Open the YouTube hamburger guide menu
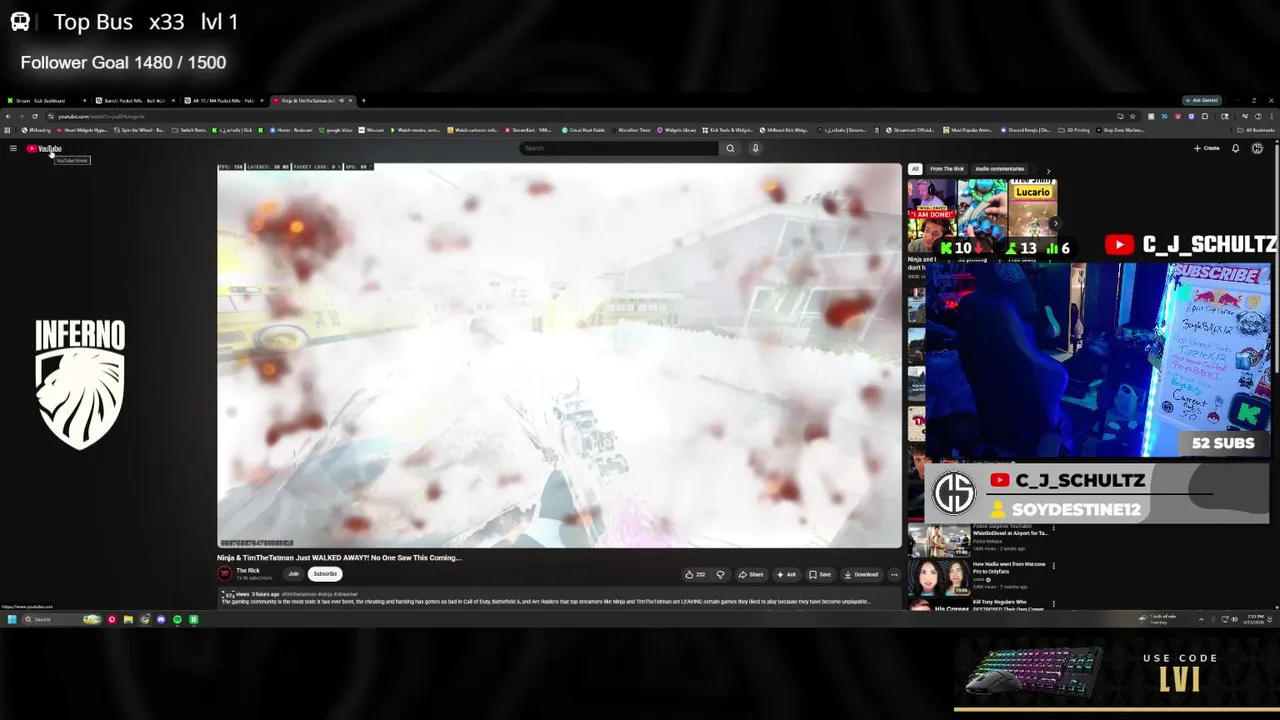 13,148
